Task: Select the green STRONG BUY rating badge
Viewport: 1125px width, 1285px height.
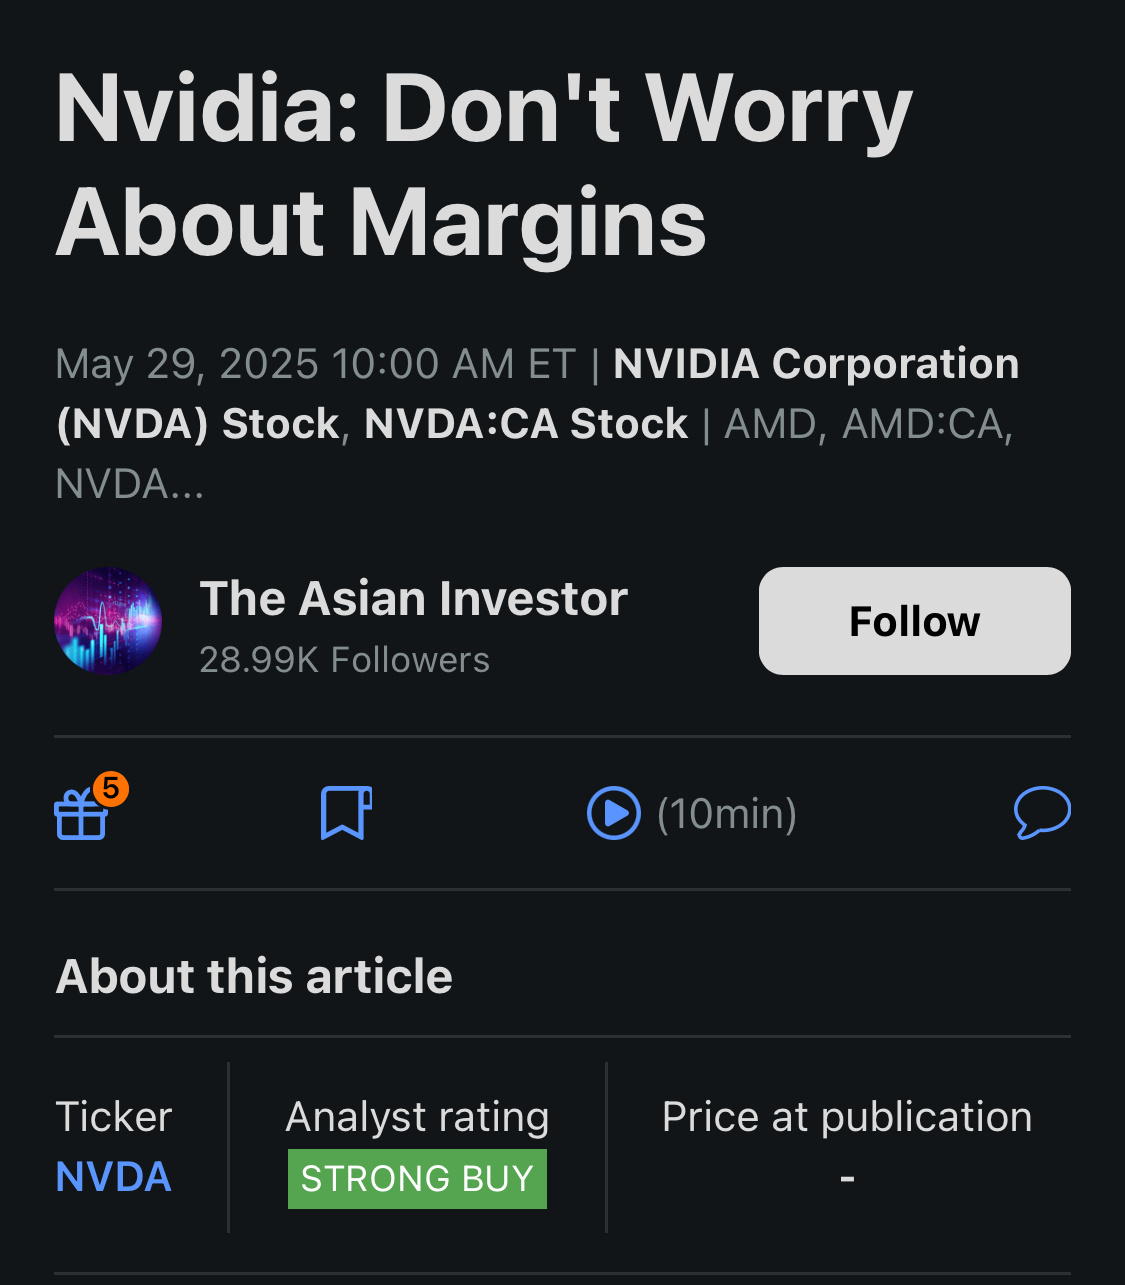Action: point(417,1179)
